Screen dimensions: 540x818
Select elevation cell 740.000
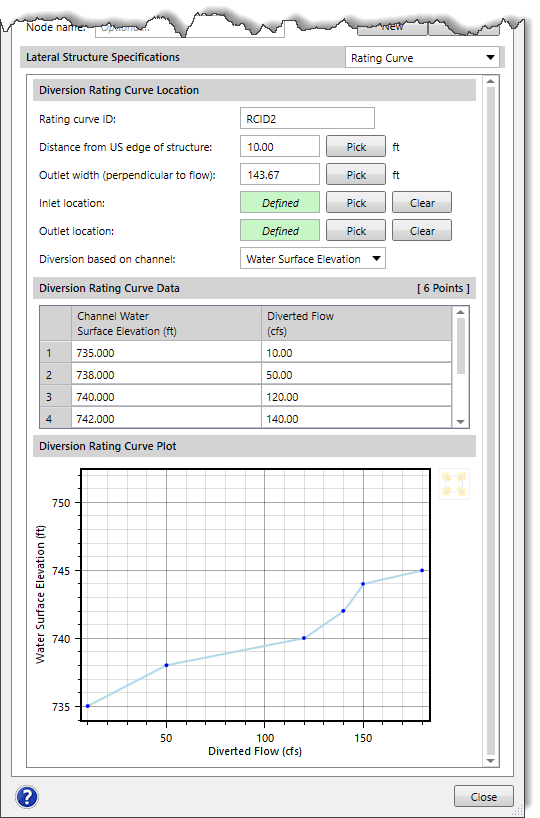point(166,396)
